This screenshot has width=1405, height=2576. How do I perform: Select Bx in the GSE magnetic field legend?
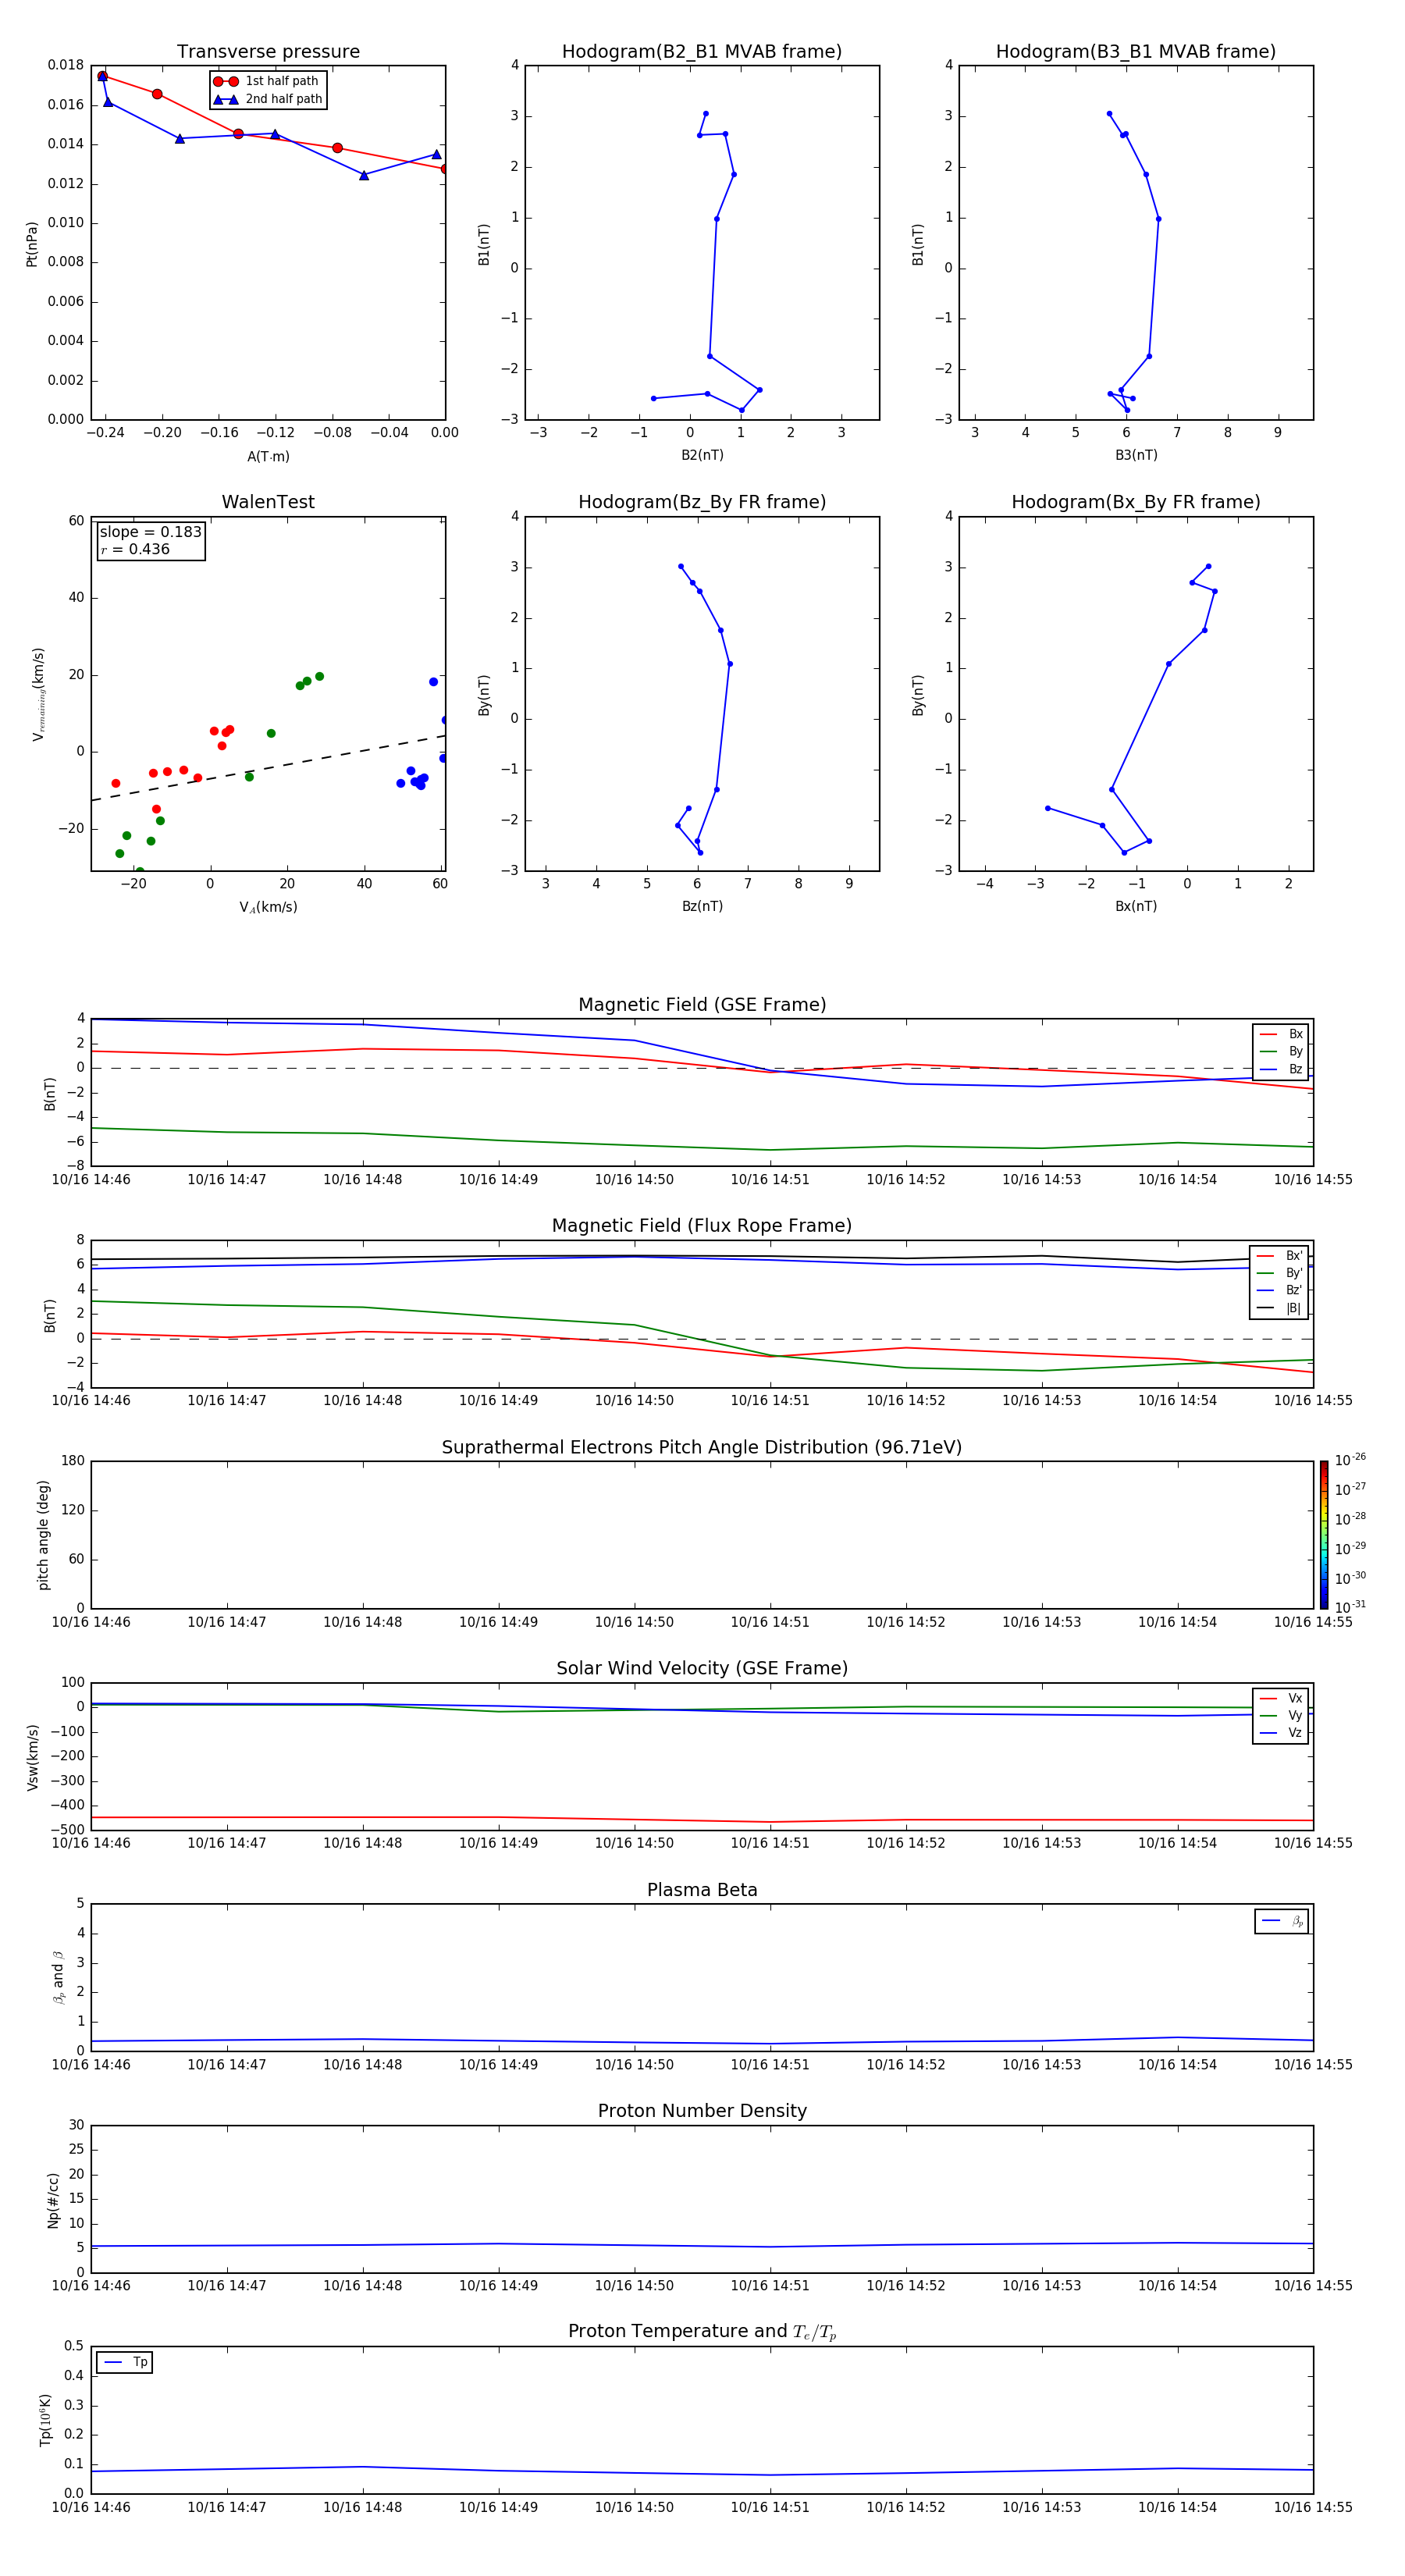pyautogui.click(x=1281, y=1034)
